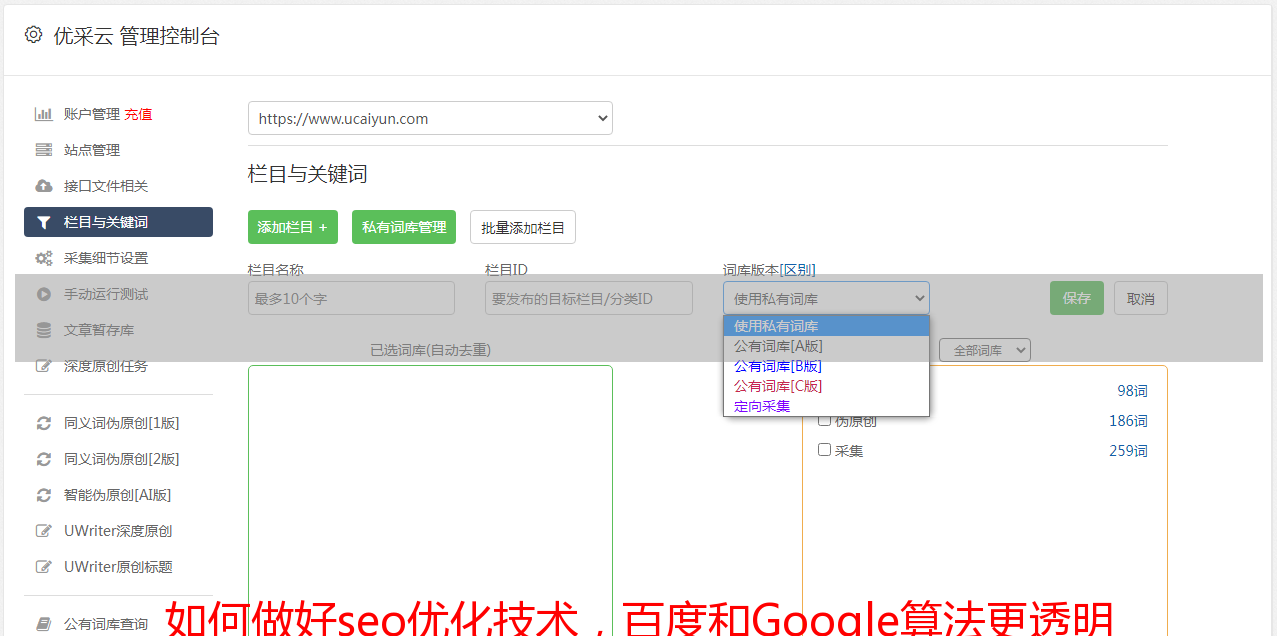This screenshot has height=636, width=1277.
Task: Click the 批量添加栏目 button
Action: pyautogui.click(x=523, y=227)
